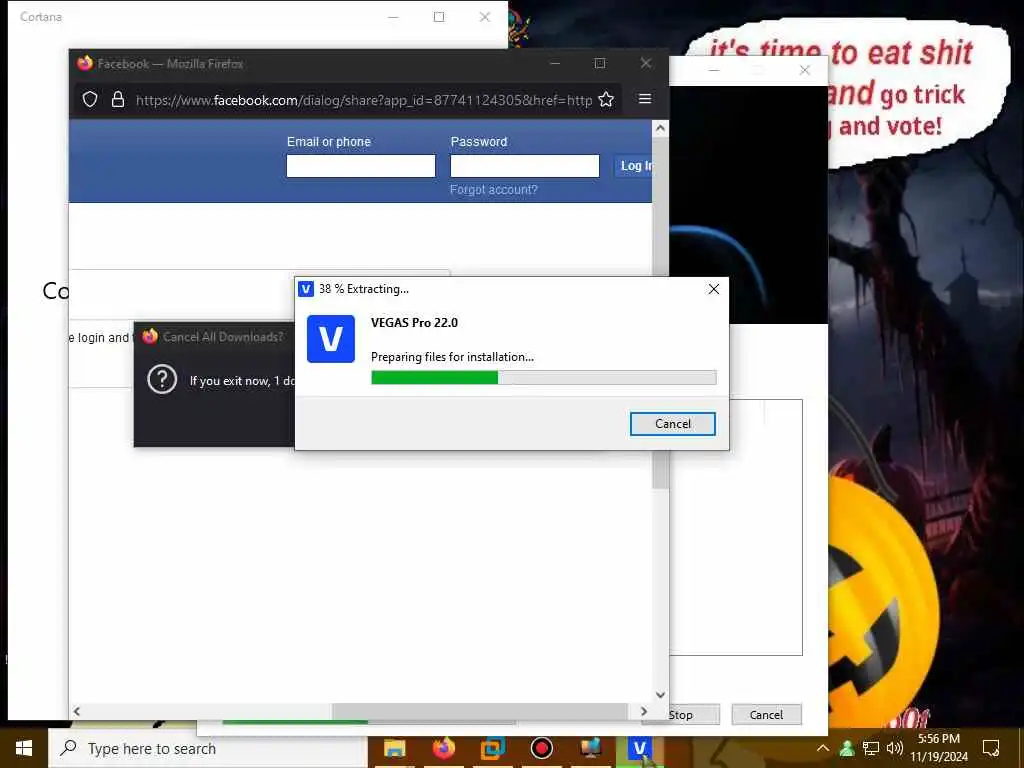Click the Firefox horizontal scrollbar thumb
Viewport: 1024px width, 768px height.
pos(480,711)
